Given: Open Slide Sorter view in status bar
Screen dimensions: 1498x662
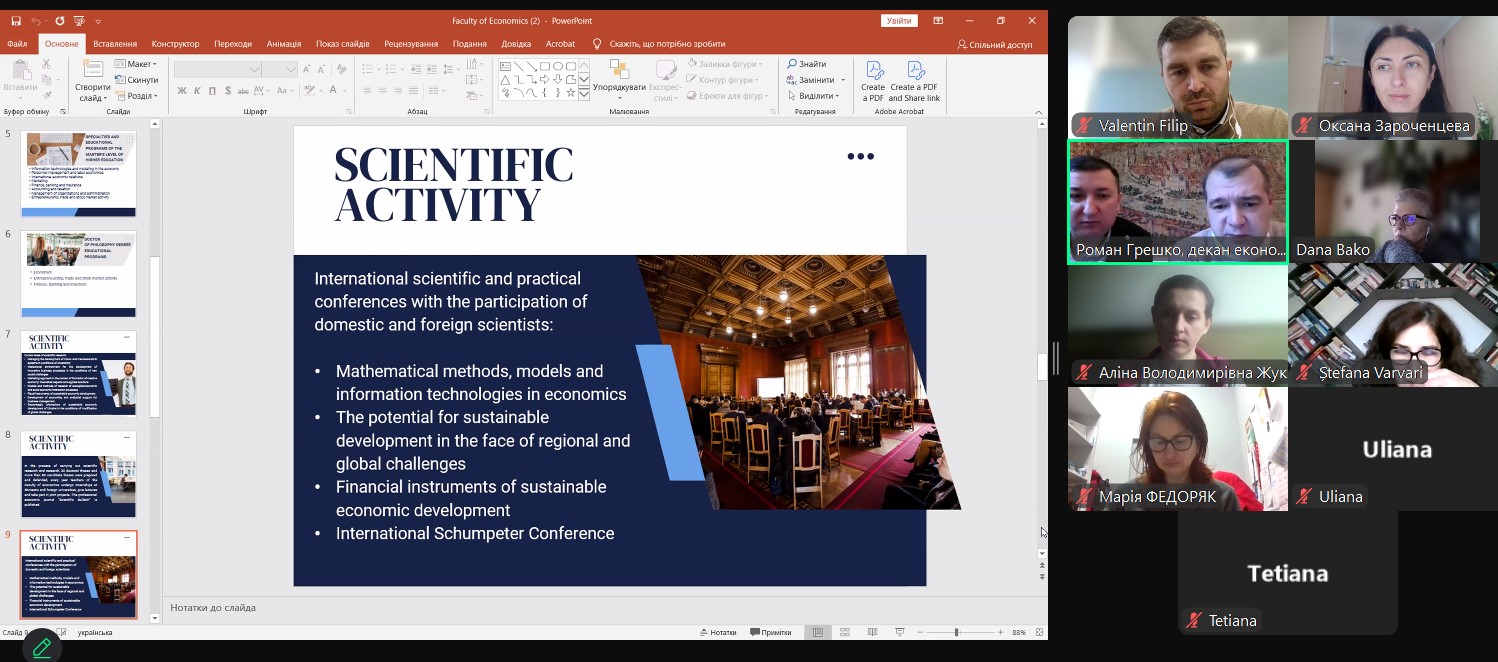Looking at the screenshot, I should [x=845, y=632].
